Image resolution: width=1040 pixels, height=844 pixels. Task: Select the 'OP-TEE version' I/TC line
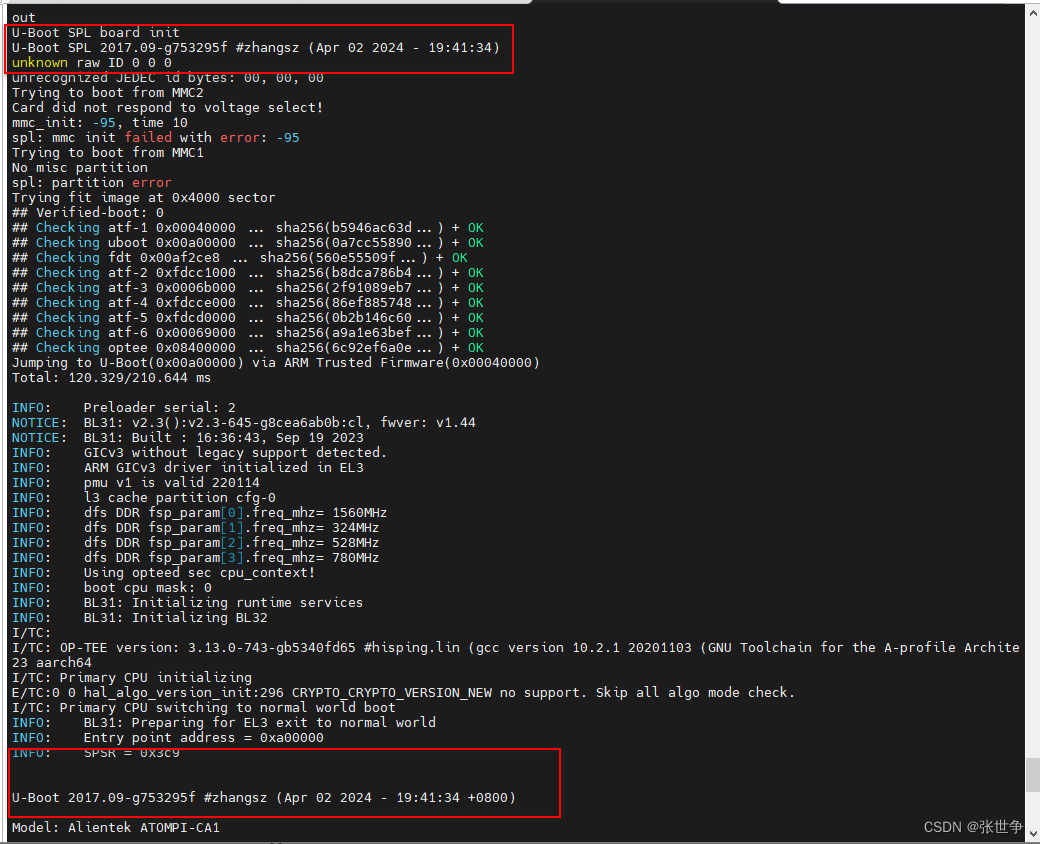[x=300, y=647]
